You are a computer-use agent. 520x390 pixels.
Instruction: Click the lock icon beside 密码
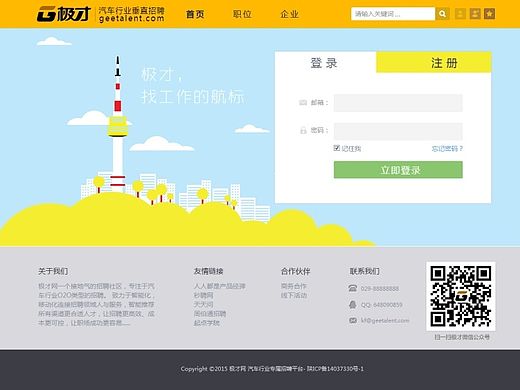[x=303, y=130]
